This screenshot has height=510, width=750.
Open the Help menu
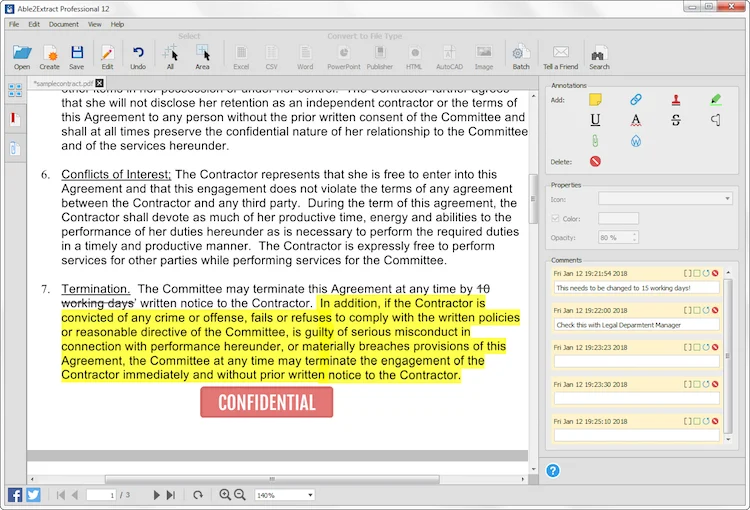click(x=117, y=24)
